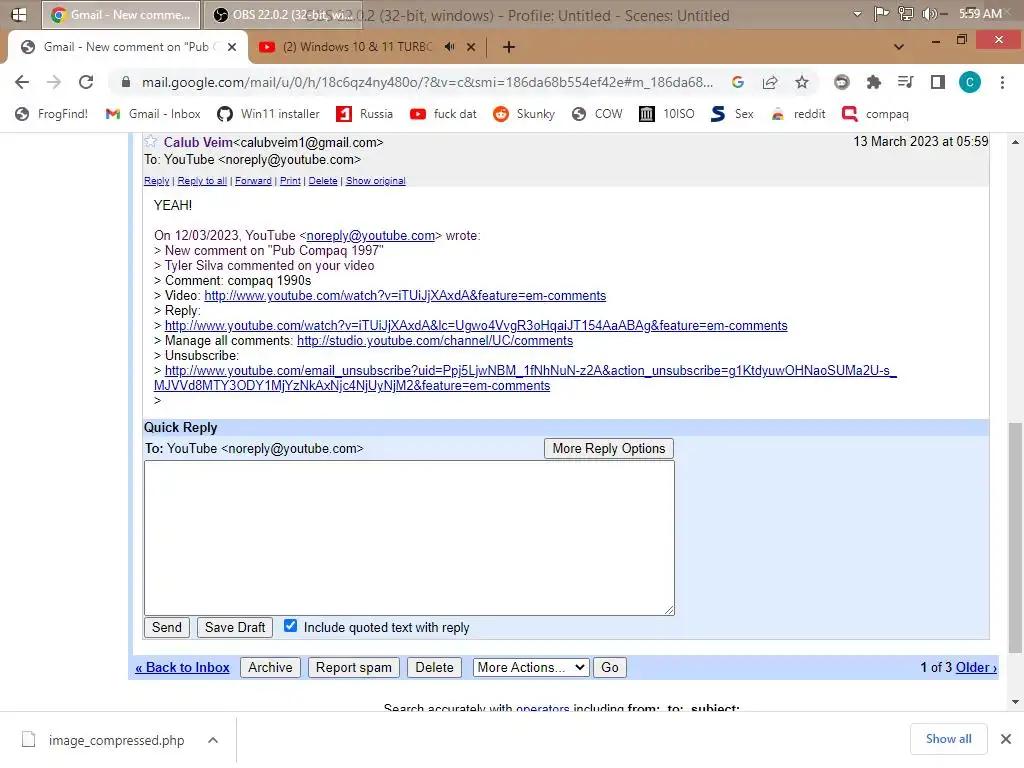Bookmark this page with the star icon
Viewport: 1024px width, 768px height.
point(802,82)
